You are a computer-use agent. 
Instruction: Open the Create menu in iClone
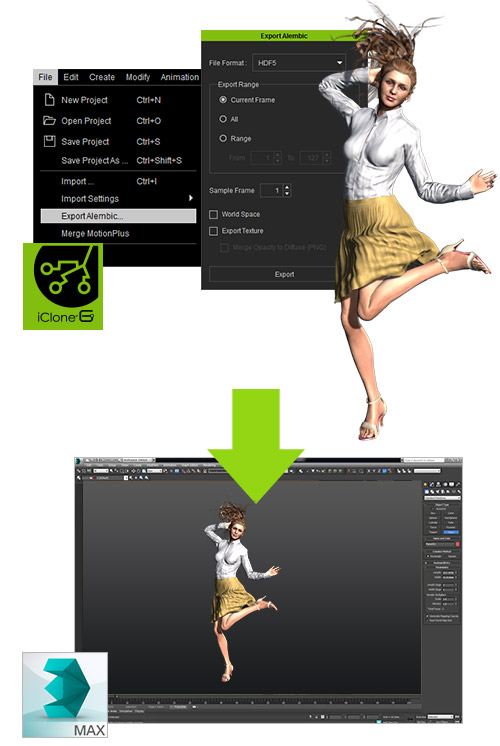coord(102,77)
